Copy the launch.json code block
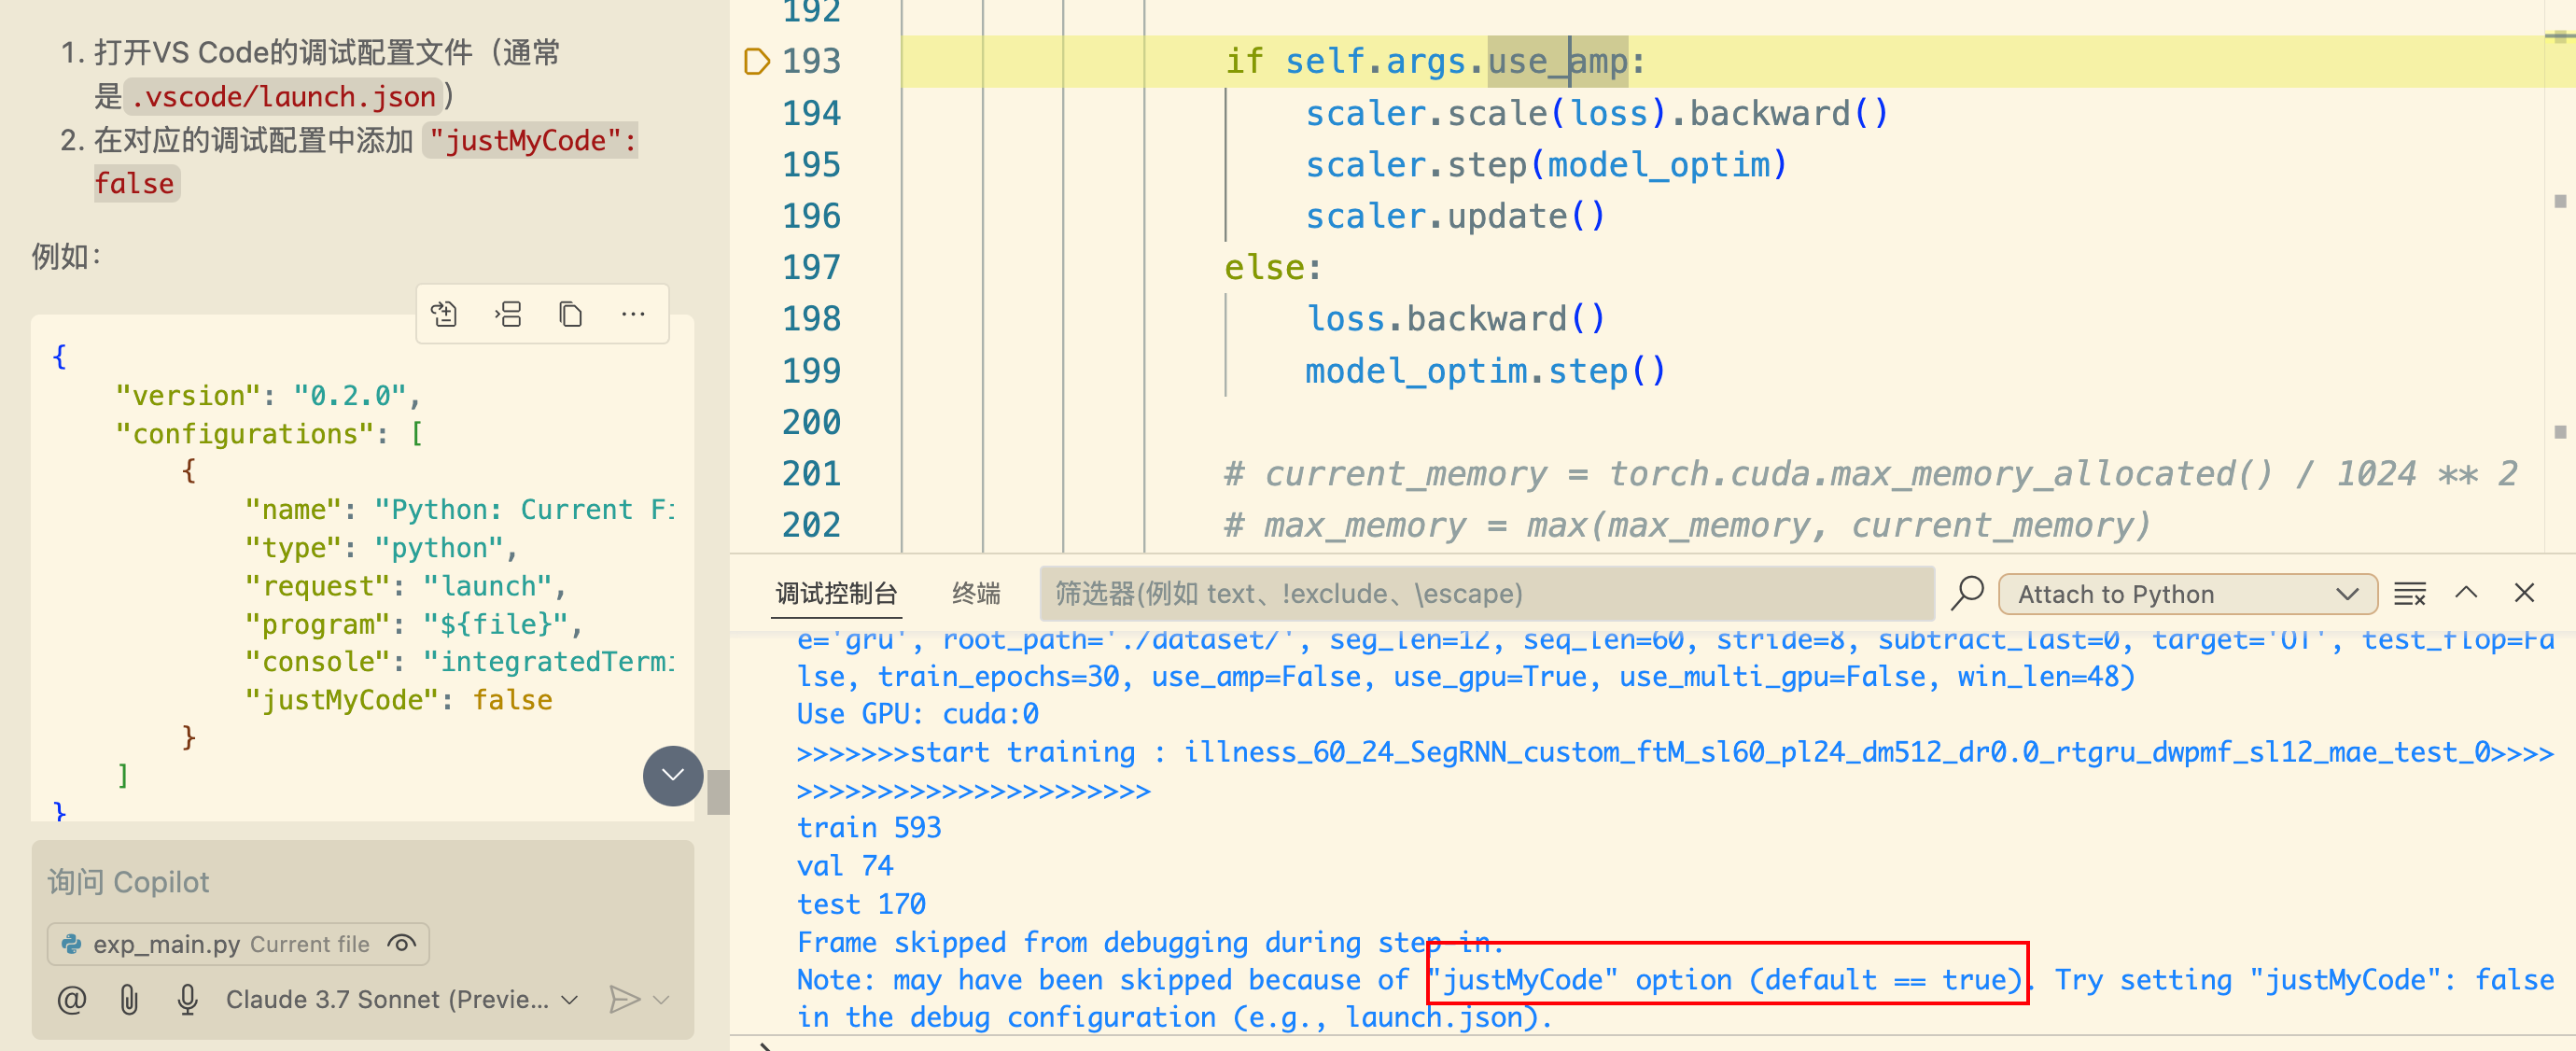The height and width of the screenshot is (1051, 2576). pyautogui.click(x=570, y=314)
